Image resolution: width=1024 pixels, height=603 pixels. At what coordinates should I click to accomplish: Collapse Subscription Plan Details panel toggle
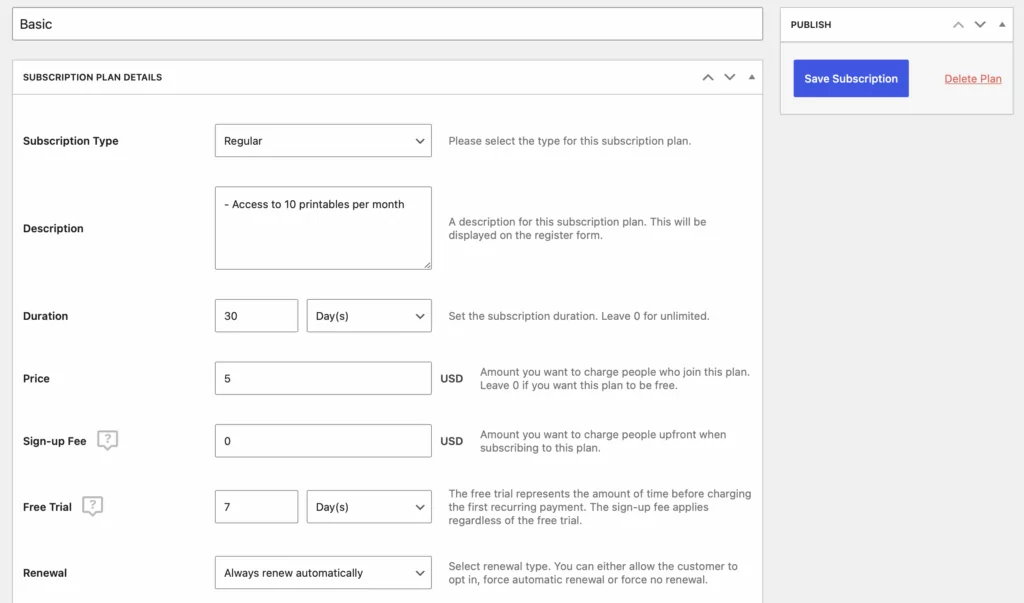(752, 77)
